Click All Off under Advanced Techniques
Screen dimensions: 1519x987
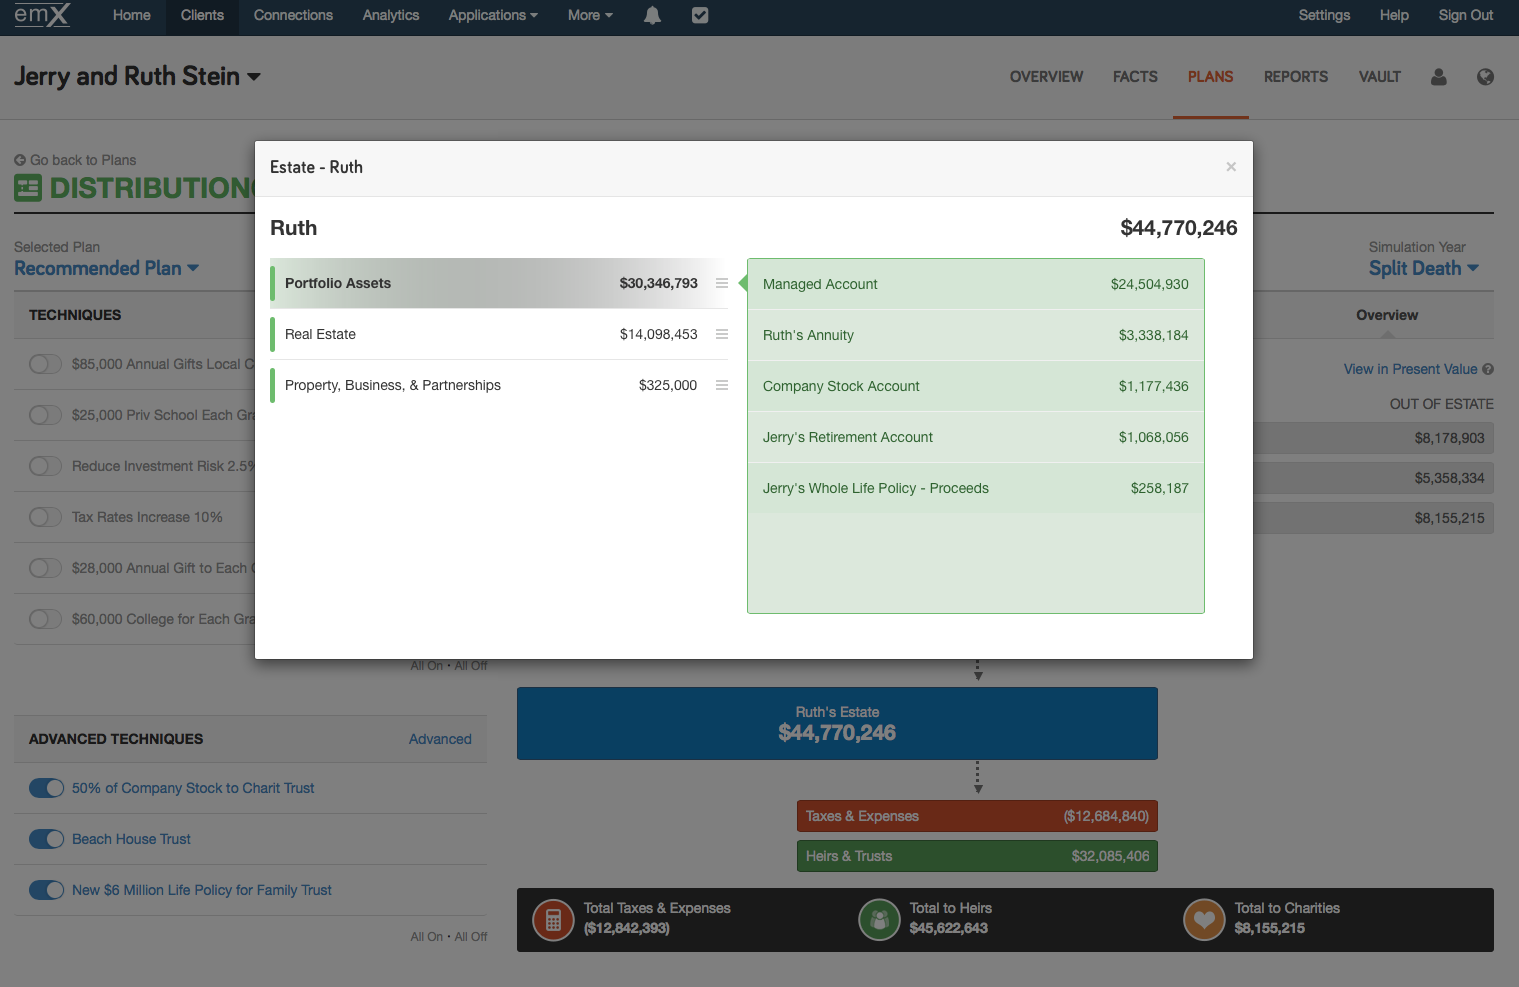click(471, 937)
